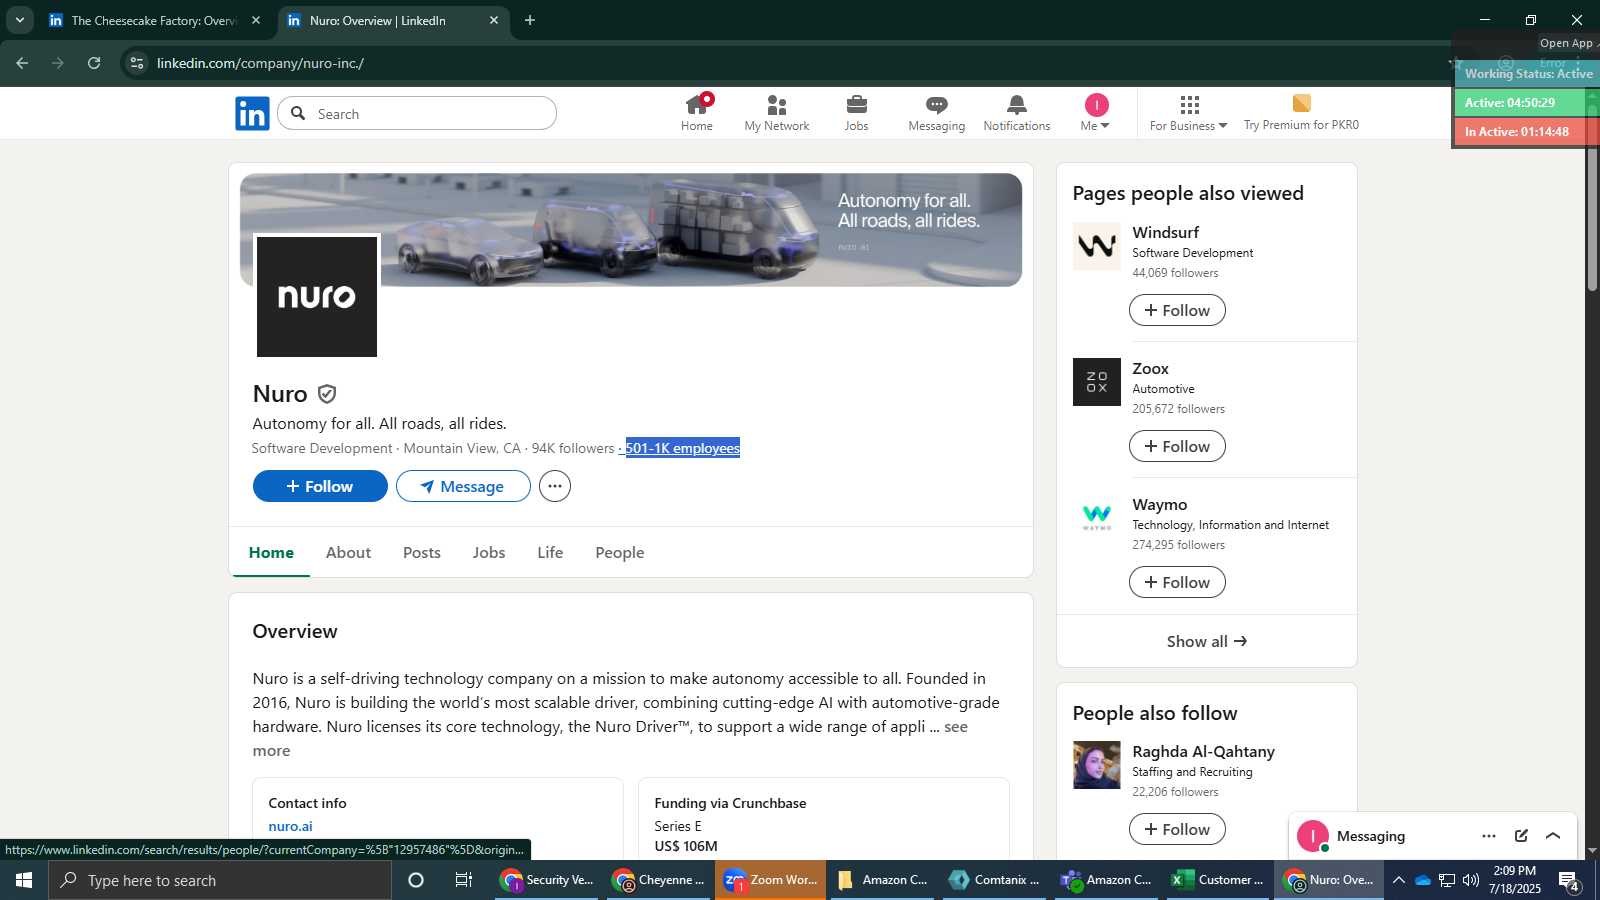Open the Jobs briefcase icon in navbar

(857, 113)
